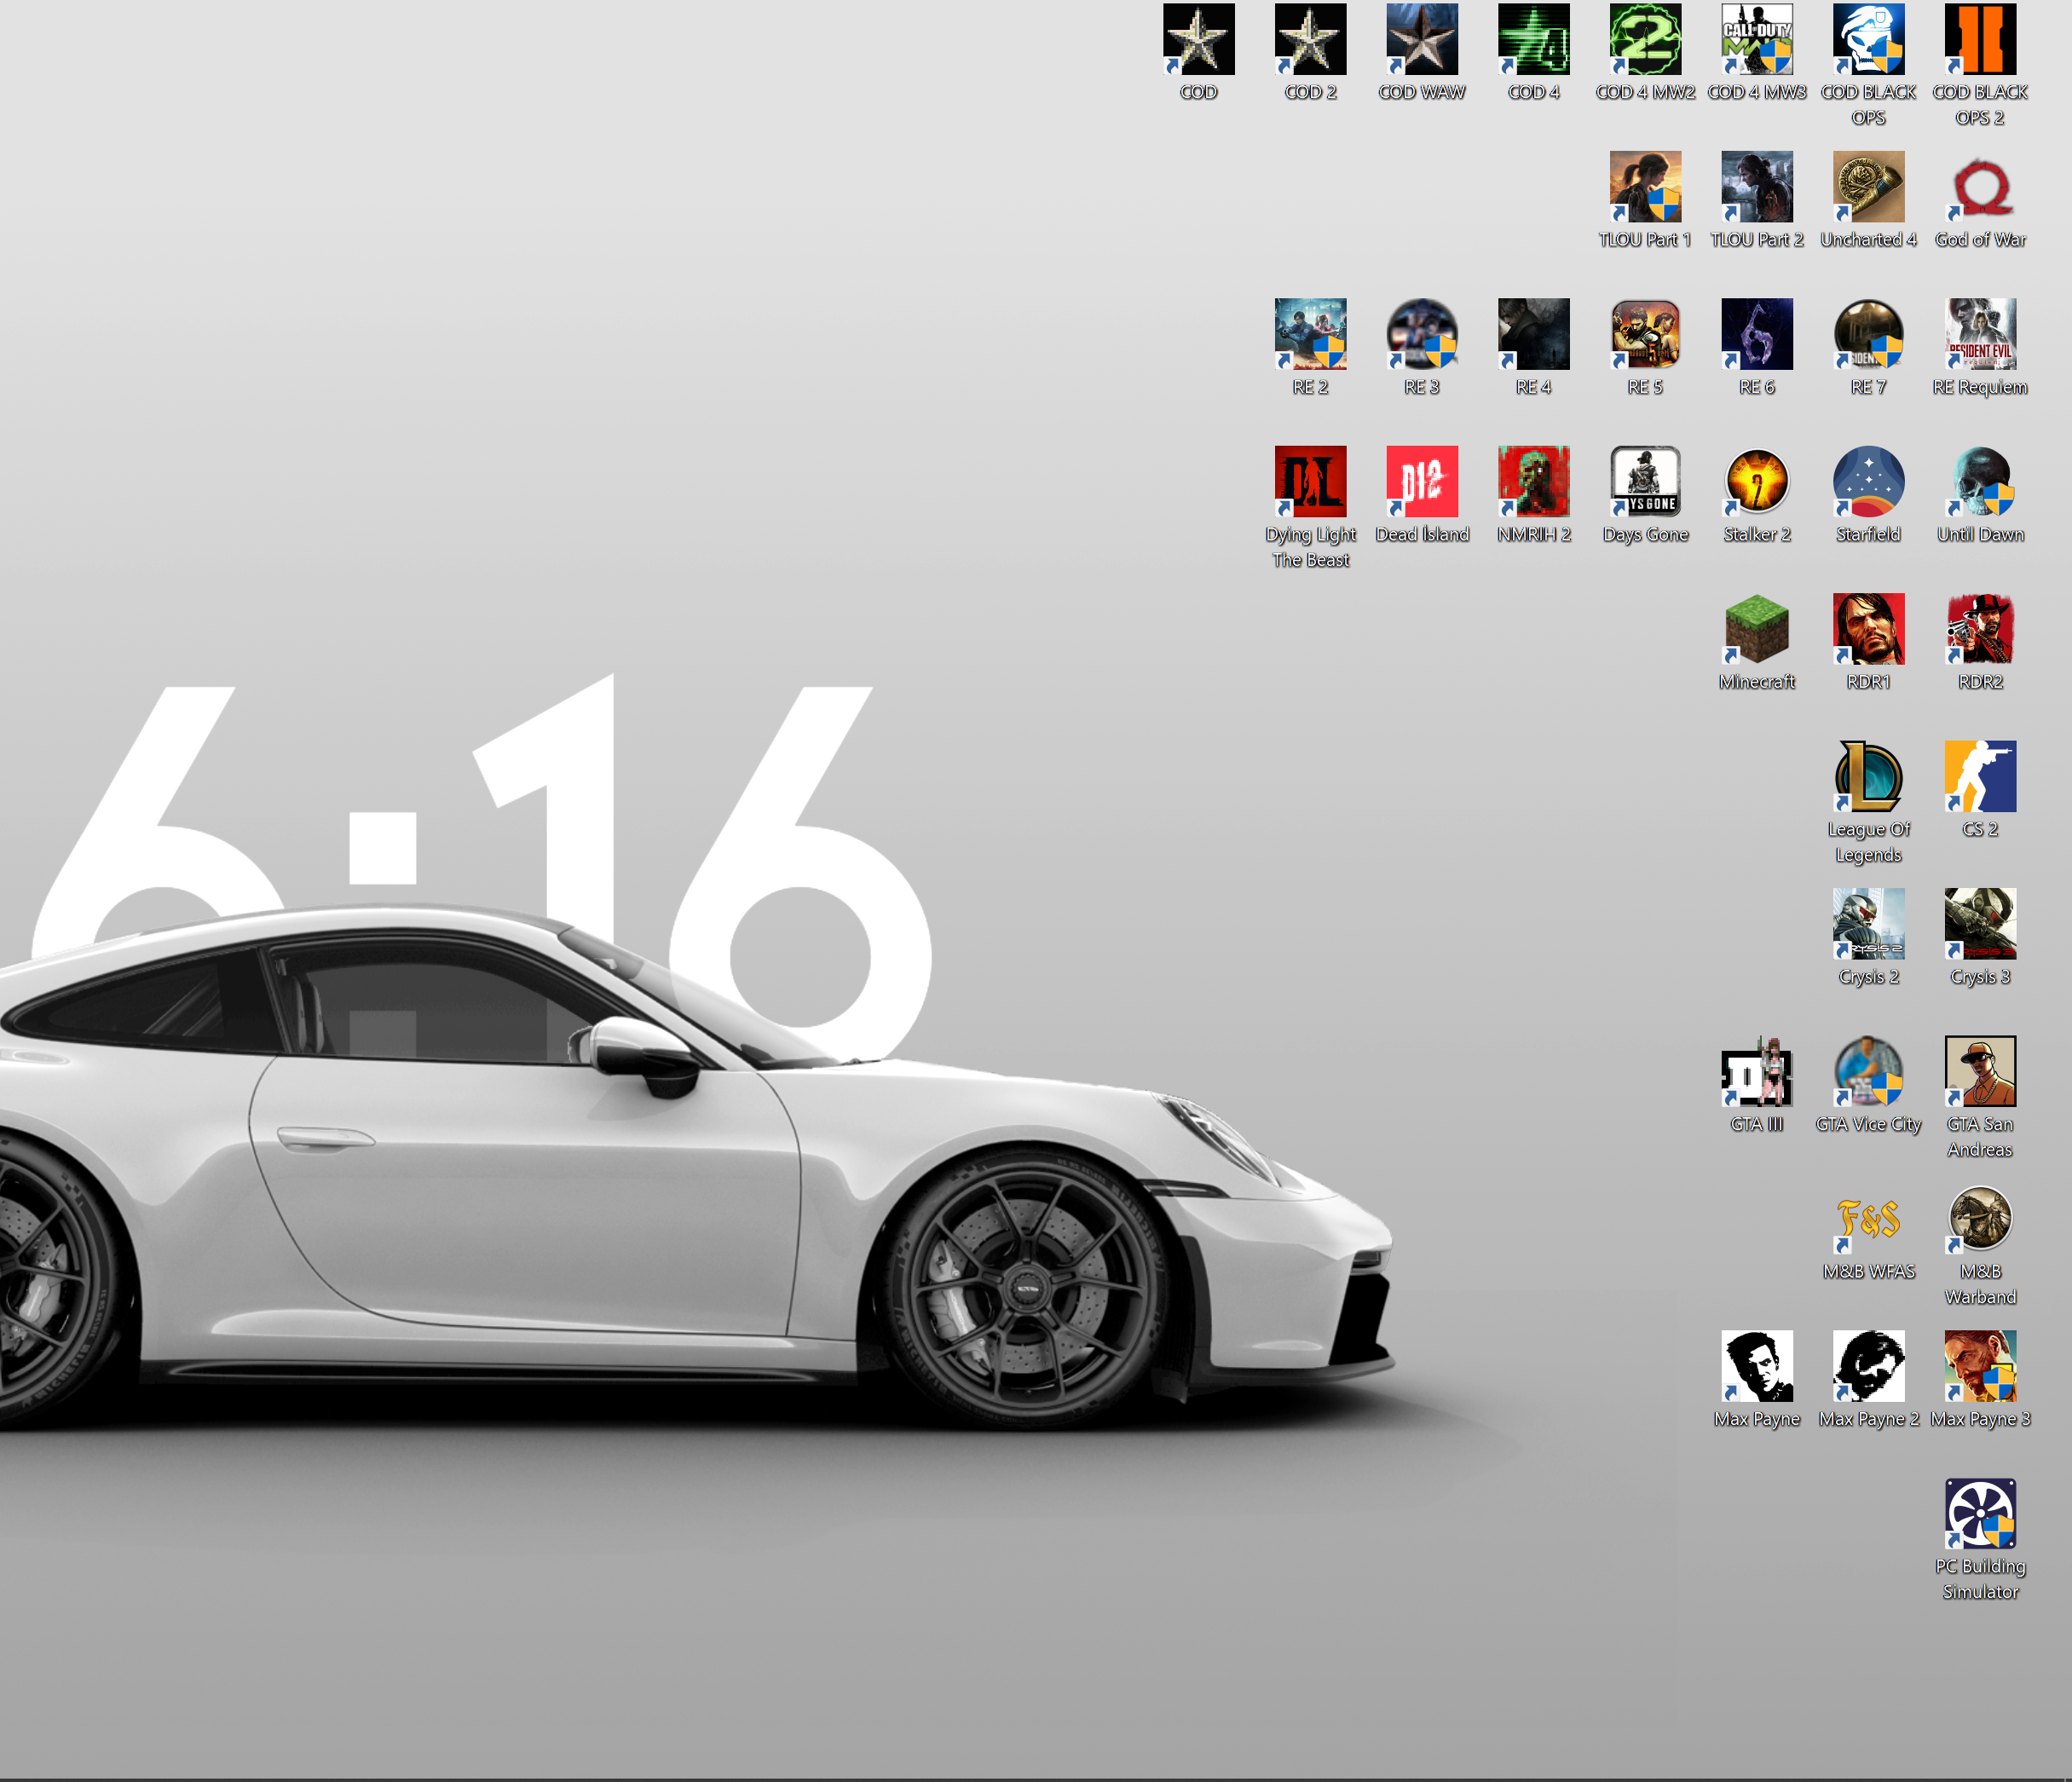2072x1782 pixels.
Task: Select the COD 4 shortcut
Action: point(1533,39)
